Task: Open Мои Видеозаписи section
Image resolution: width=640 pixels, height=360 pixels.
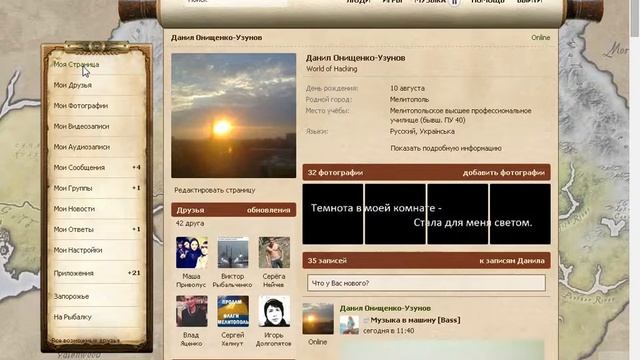Action: point(81,127)
